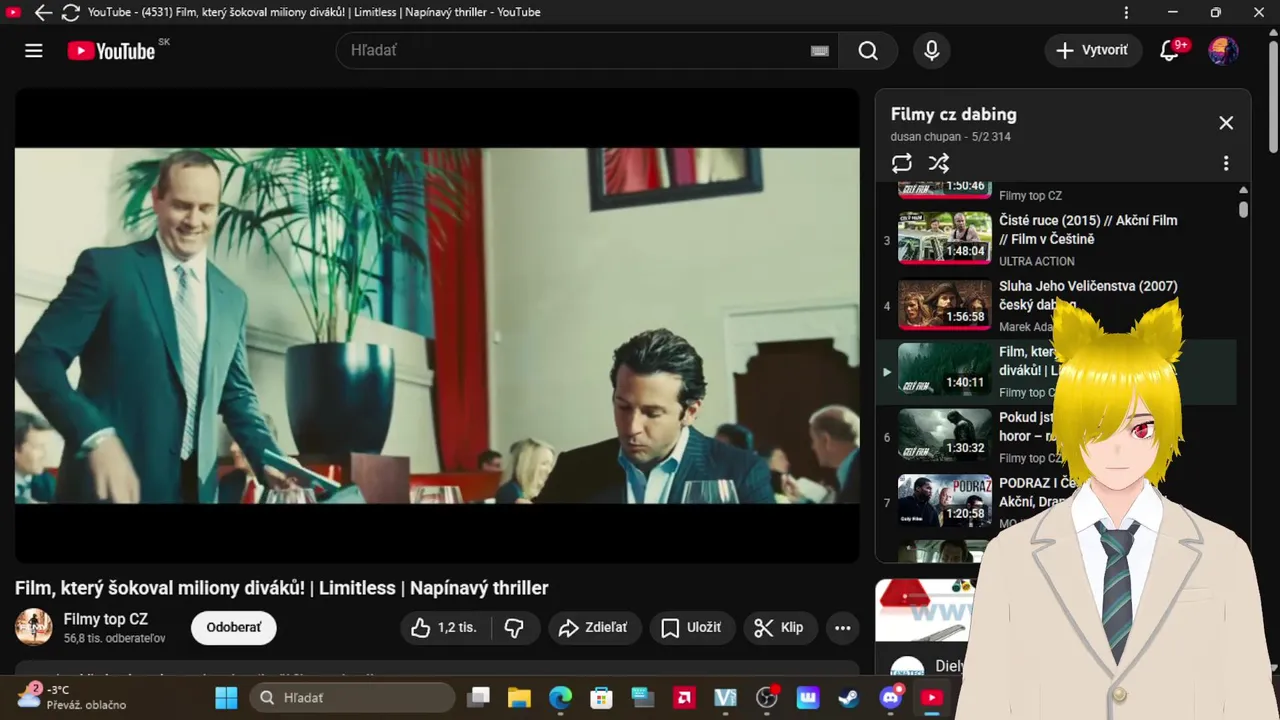The image size is (1280, 720).
Task: Click the Uložiť save button
Action: (692, 628)
